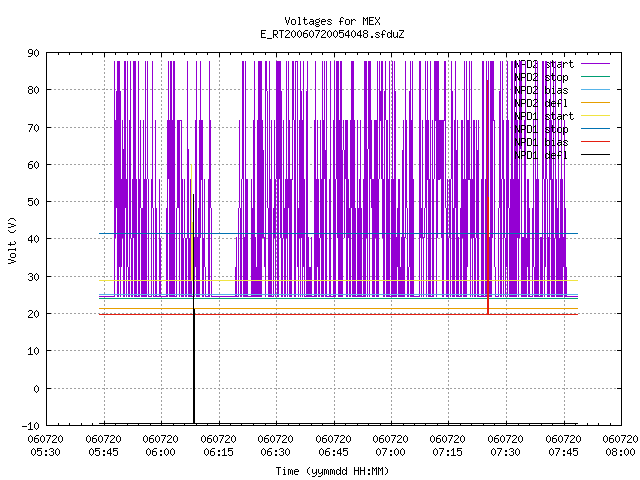Viewport: 640px width, 480px height.
Task: Click the 'NPD1 start' legend text
Action: 544,116
